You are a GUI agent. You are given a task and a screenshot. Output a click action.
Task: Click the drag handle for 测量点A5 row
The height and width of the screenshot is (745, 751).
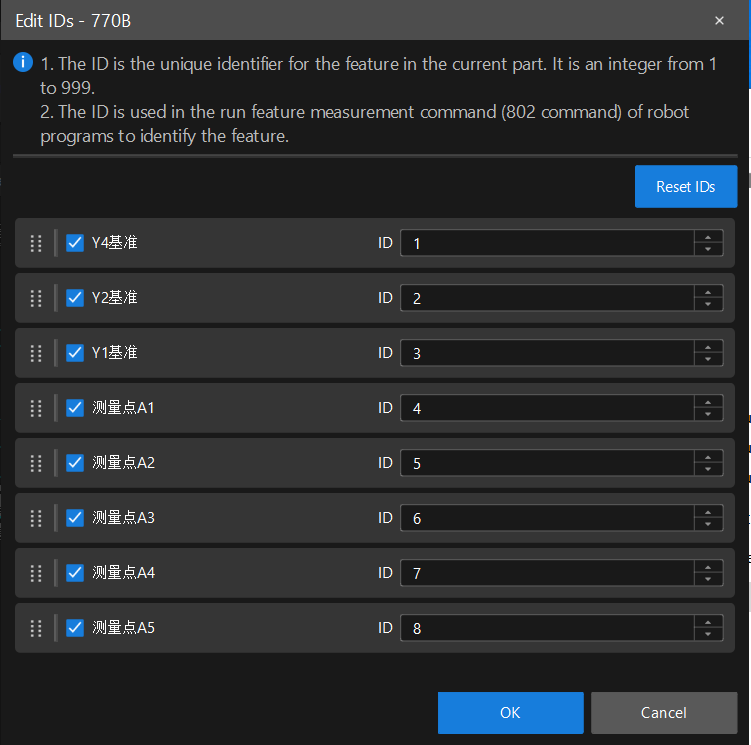pyautogui.click(x=36, y=628)
